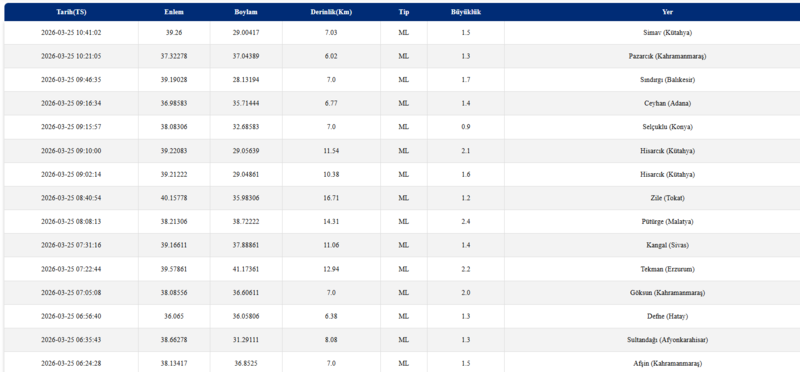800x372 pixels.
Task: Click the Tip column header
Action: click(x=404, y=12)
